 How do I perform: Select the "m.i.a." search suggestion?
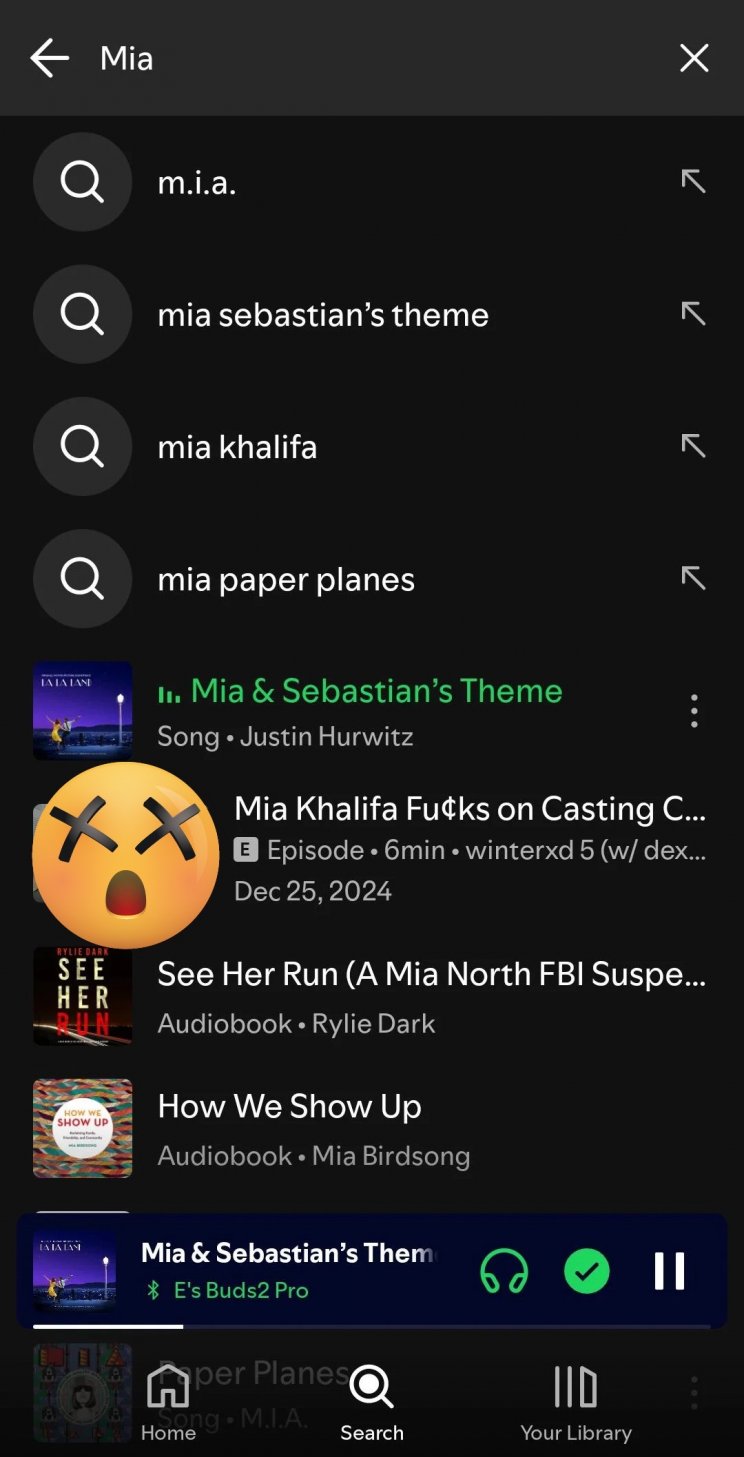372,182
